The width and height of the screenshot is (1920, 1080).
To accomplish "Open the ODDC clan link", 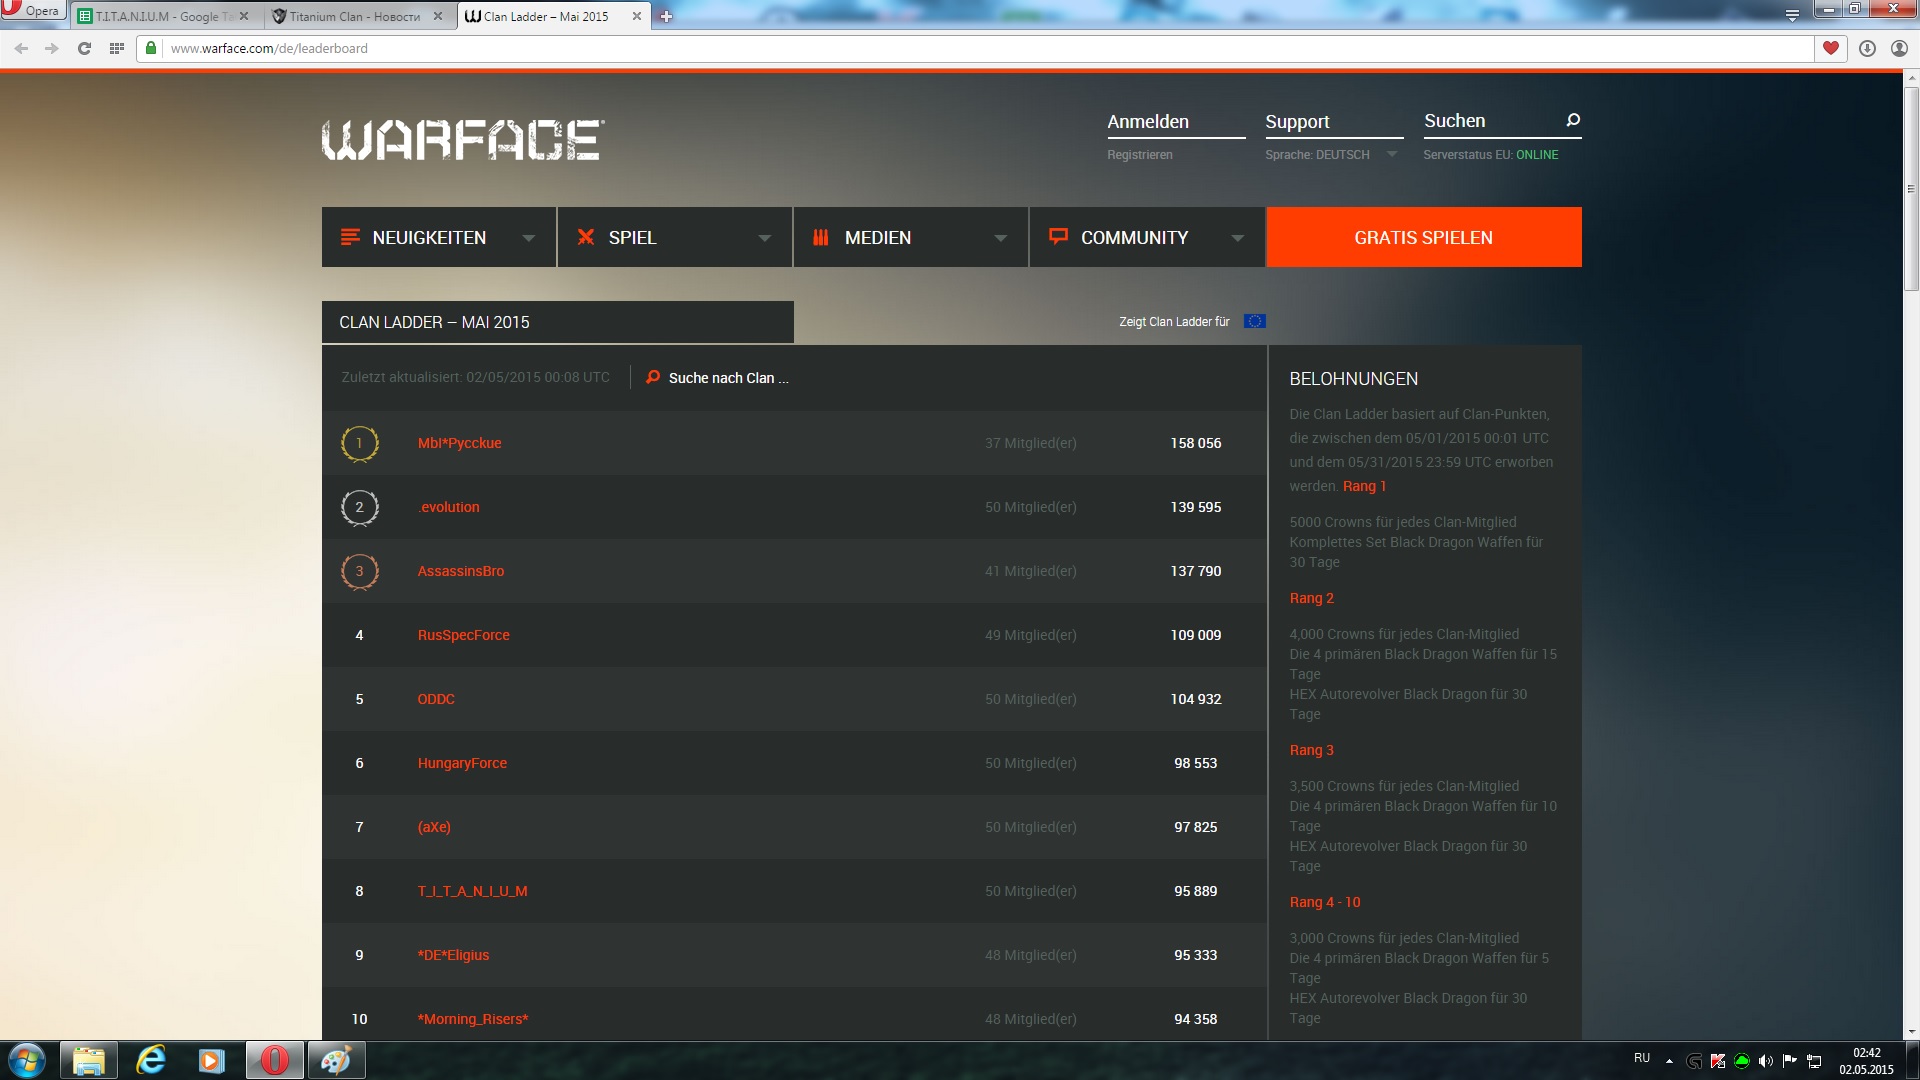I will 436,699.
